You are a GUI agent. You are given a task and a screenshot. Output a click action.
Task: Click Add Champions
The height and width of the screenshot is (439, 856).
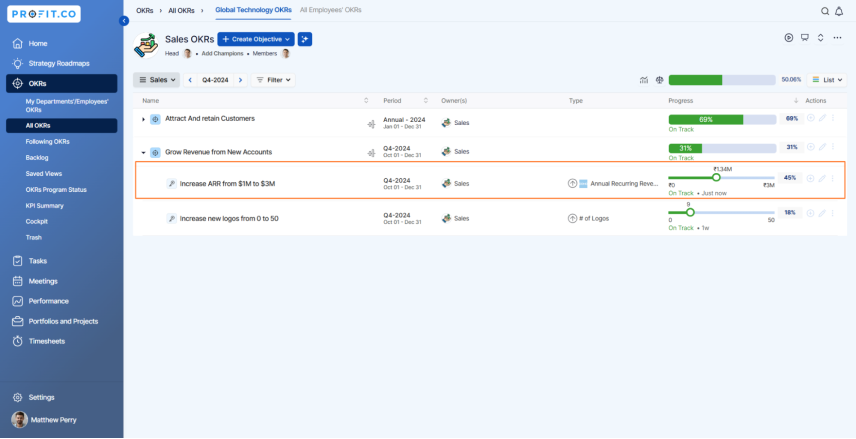tap(222, 54)
